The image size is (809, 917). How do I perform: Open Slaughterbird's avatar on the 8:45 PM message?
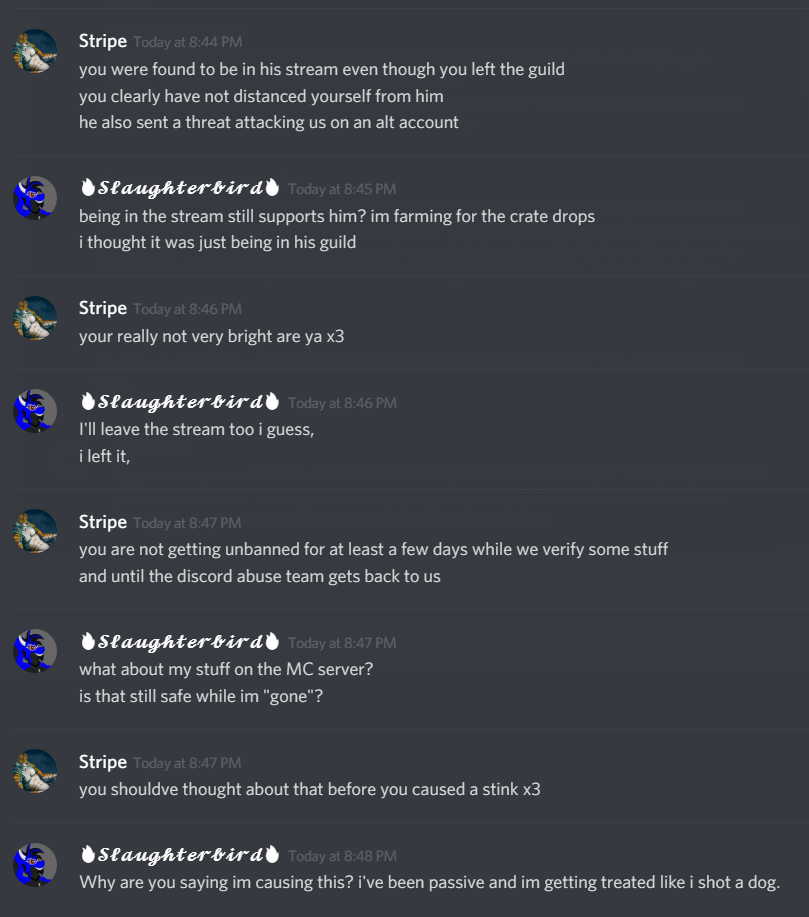pyautogui.click(x=35, y=198)
